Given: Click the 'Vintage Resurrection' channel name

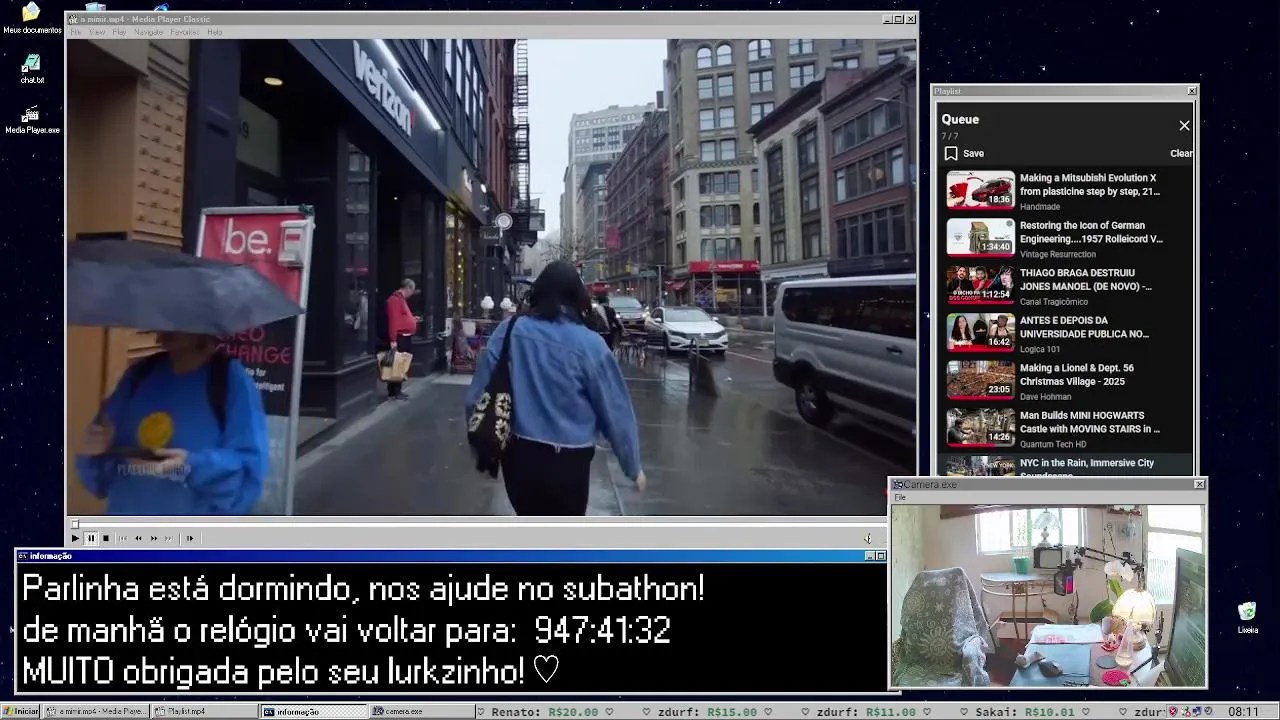Looking at the screenshot, I should (1058, 254).
